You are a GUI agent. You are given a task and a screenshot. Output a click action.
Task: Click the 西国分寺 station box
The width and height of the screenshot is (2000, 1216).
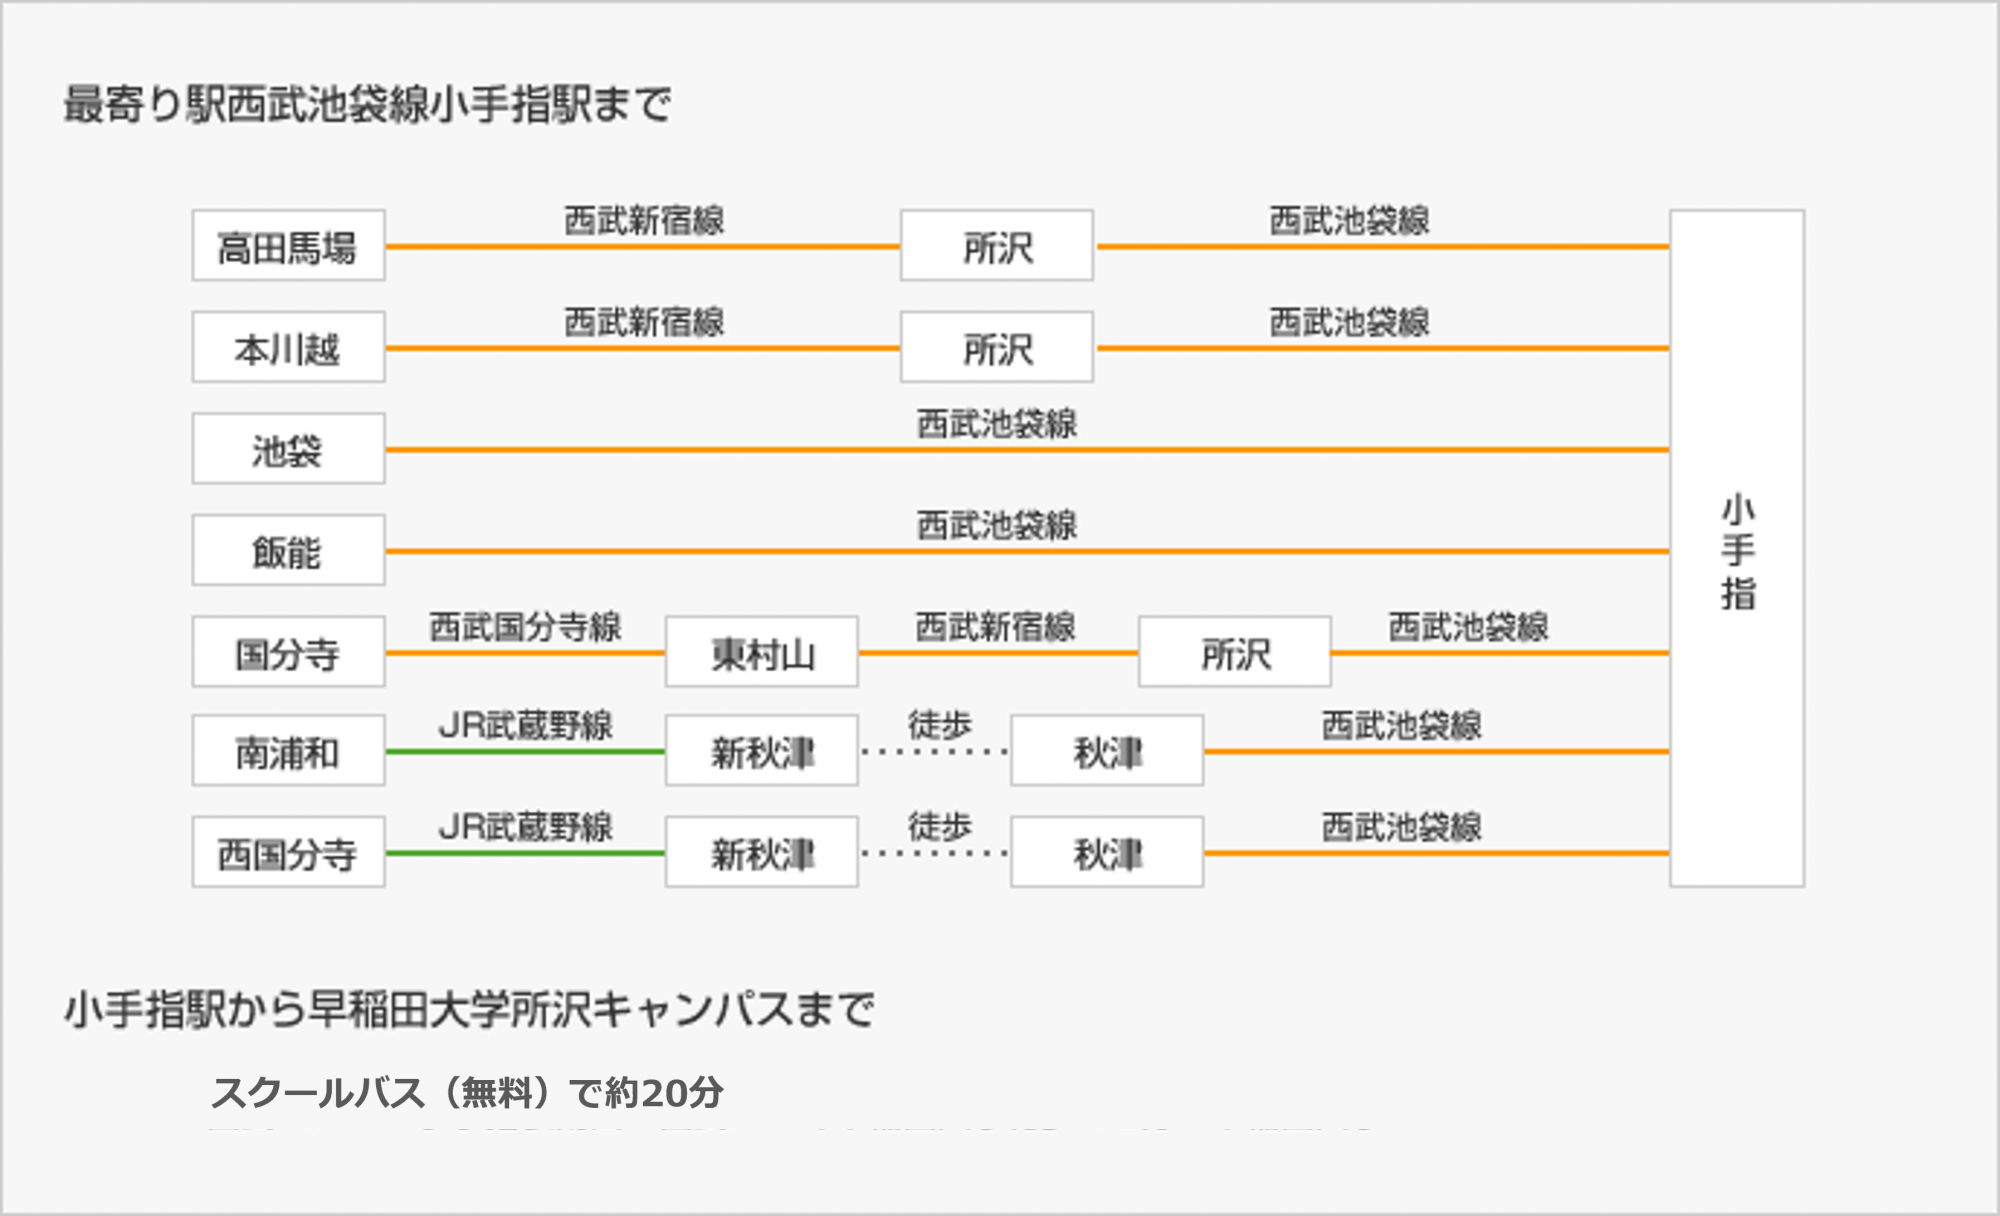pos(288,853)
